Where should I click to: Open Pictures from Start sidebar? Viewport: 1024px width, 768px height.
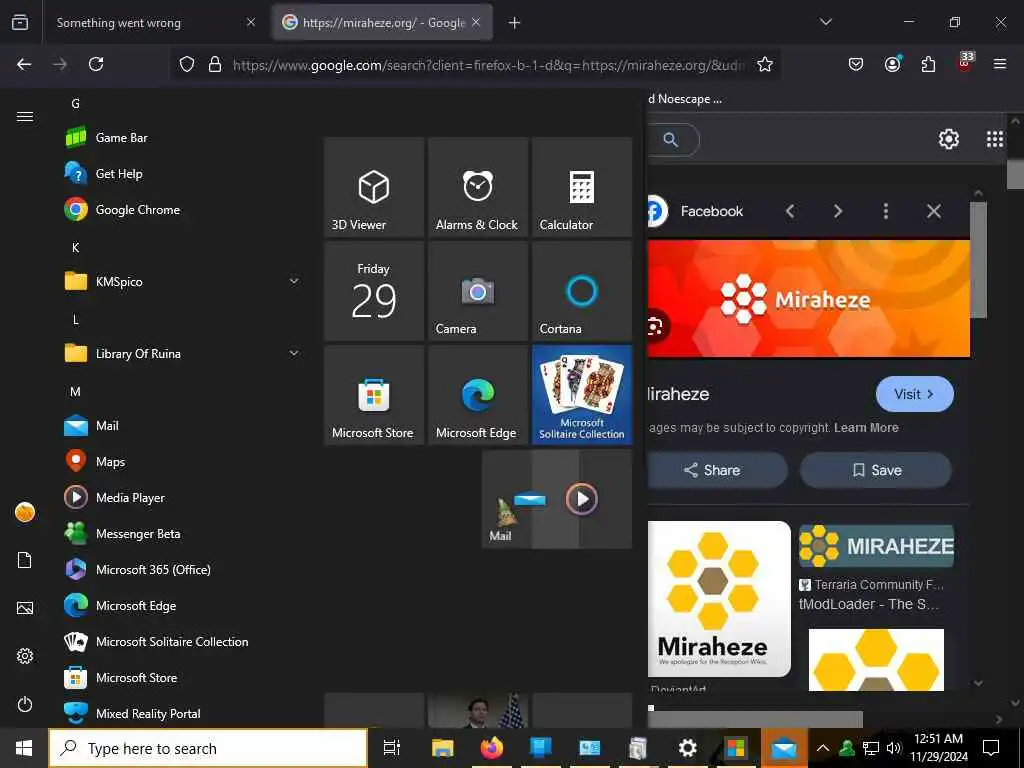click(x=25, y=608)
